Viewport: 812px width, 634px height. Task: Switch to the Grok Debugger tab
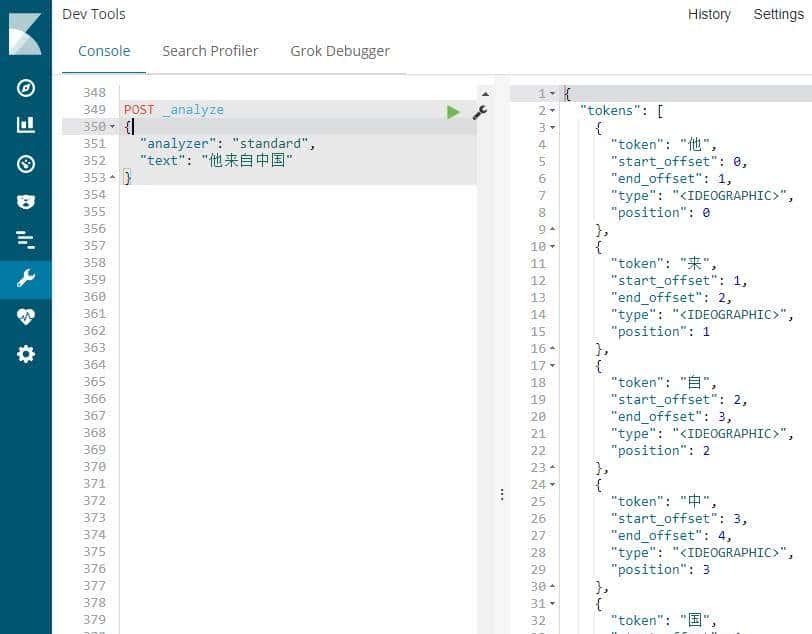click(x=340, y=51)
